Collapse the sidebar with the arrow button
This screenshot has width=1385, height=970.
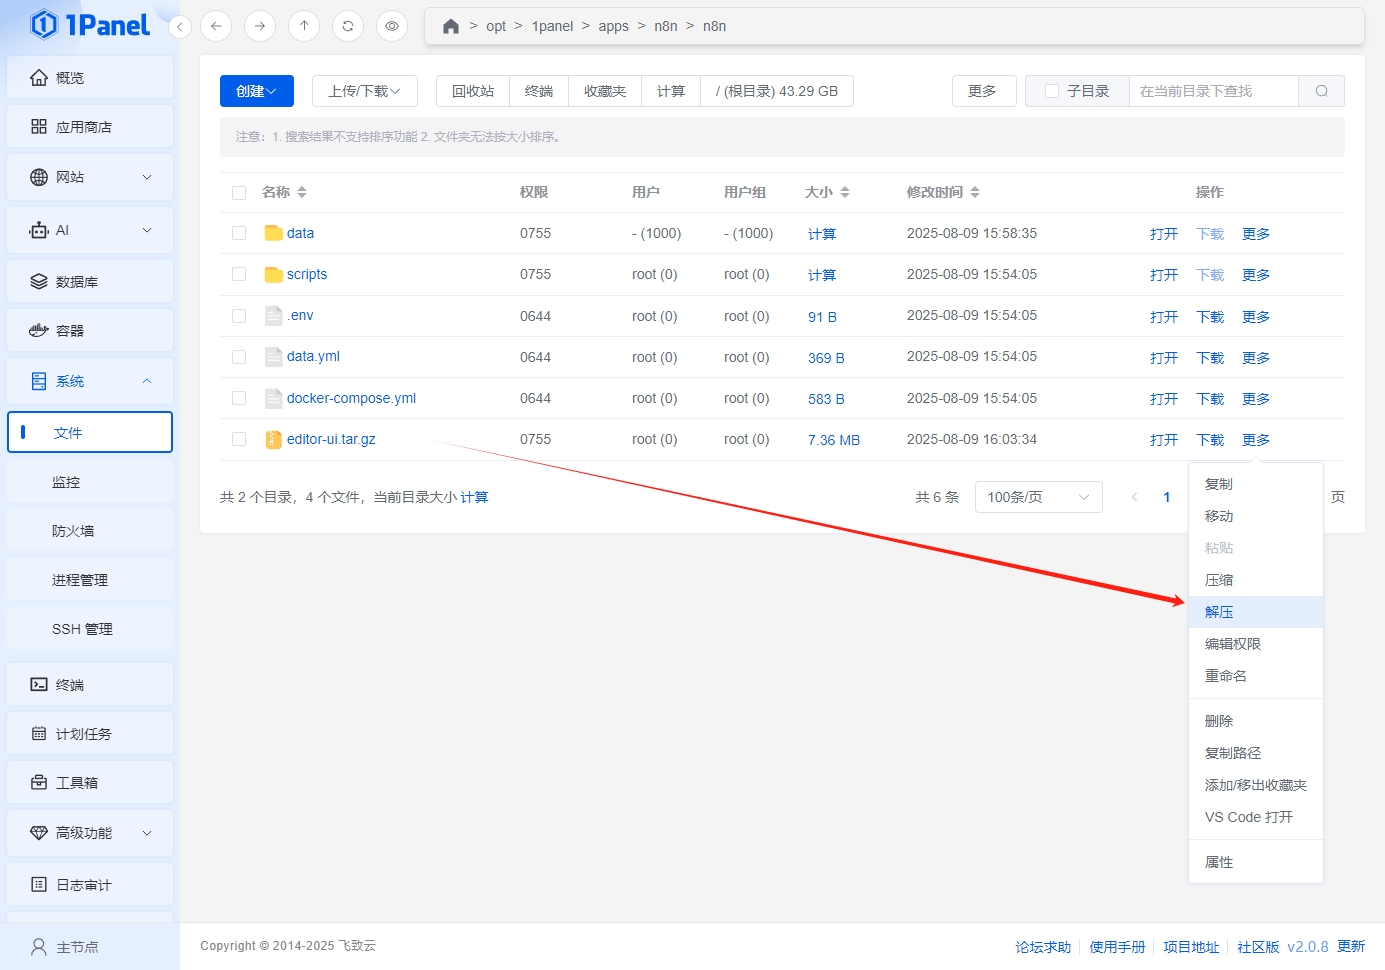point(180,27)
